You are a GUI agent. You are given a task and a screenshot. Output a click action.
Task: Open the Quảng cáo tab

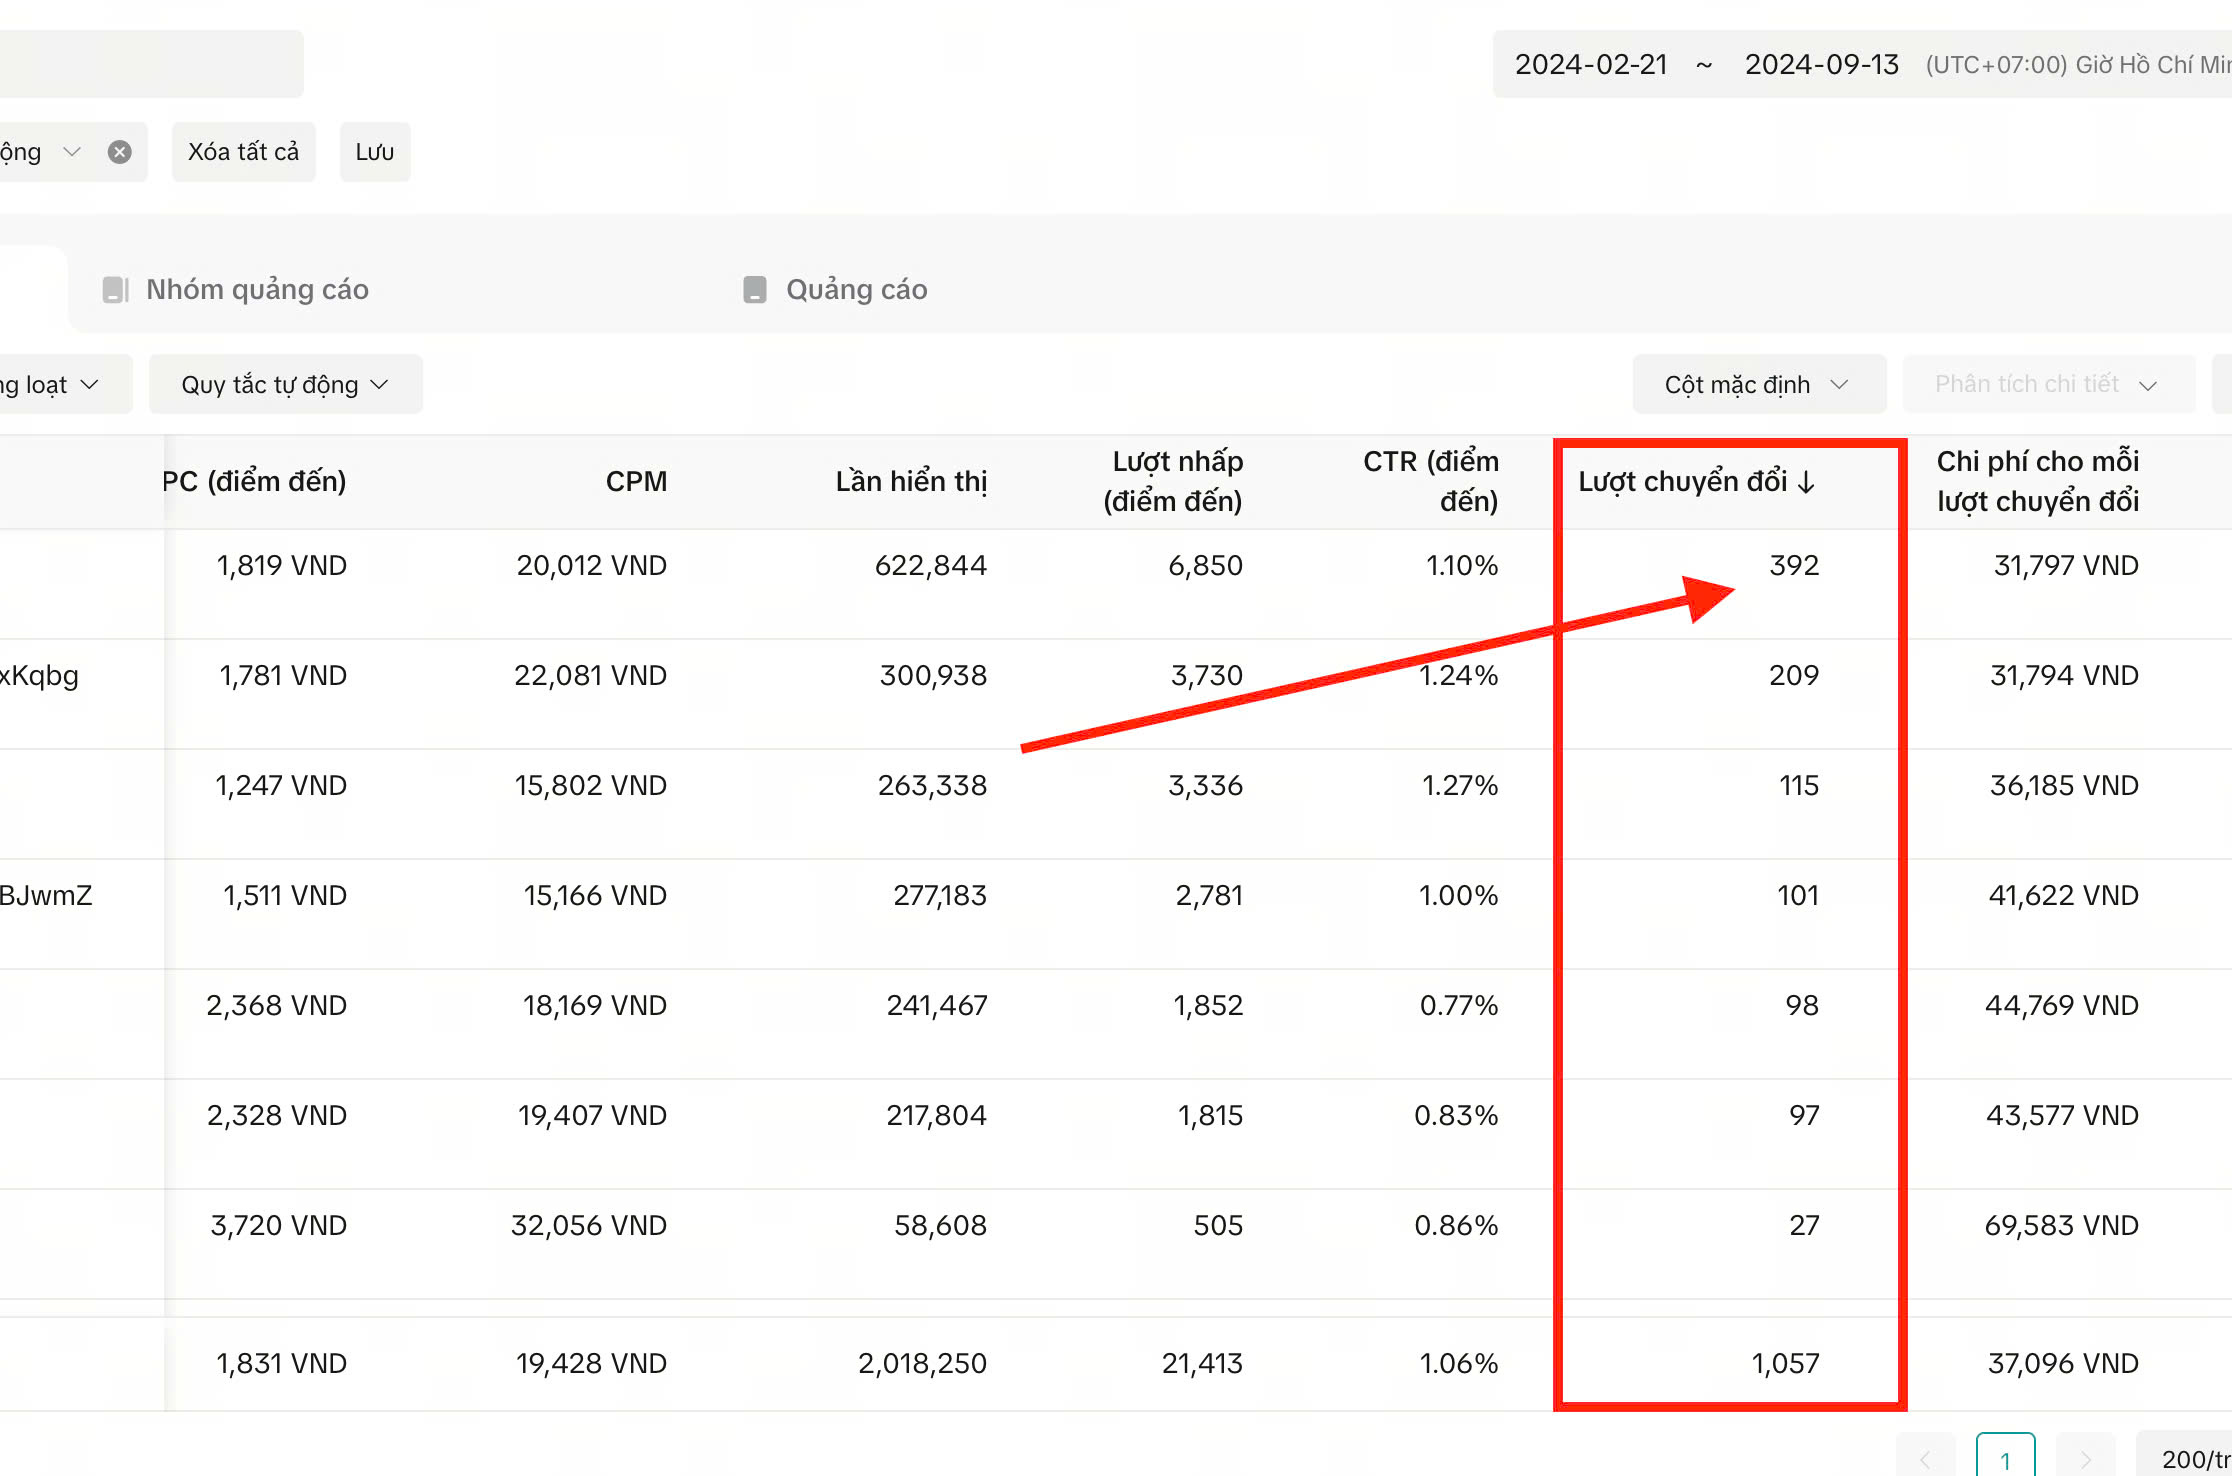click(x=836, y=290)
